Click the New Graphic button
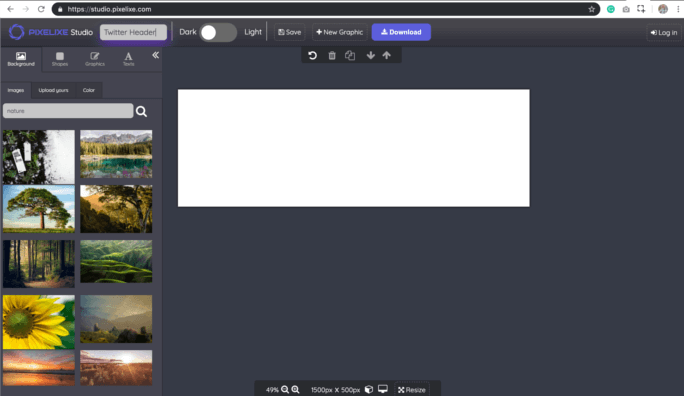This screenshot has width=684, height=396. coord(339,32)
